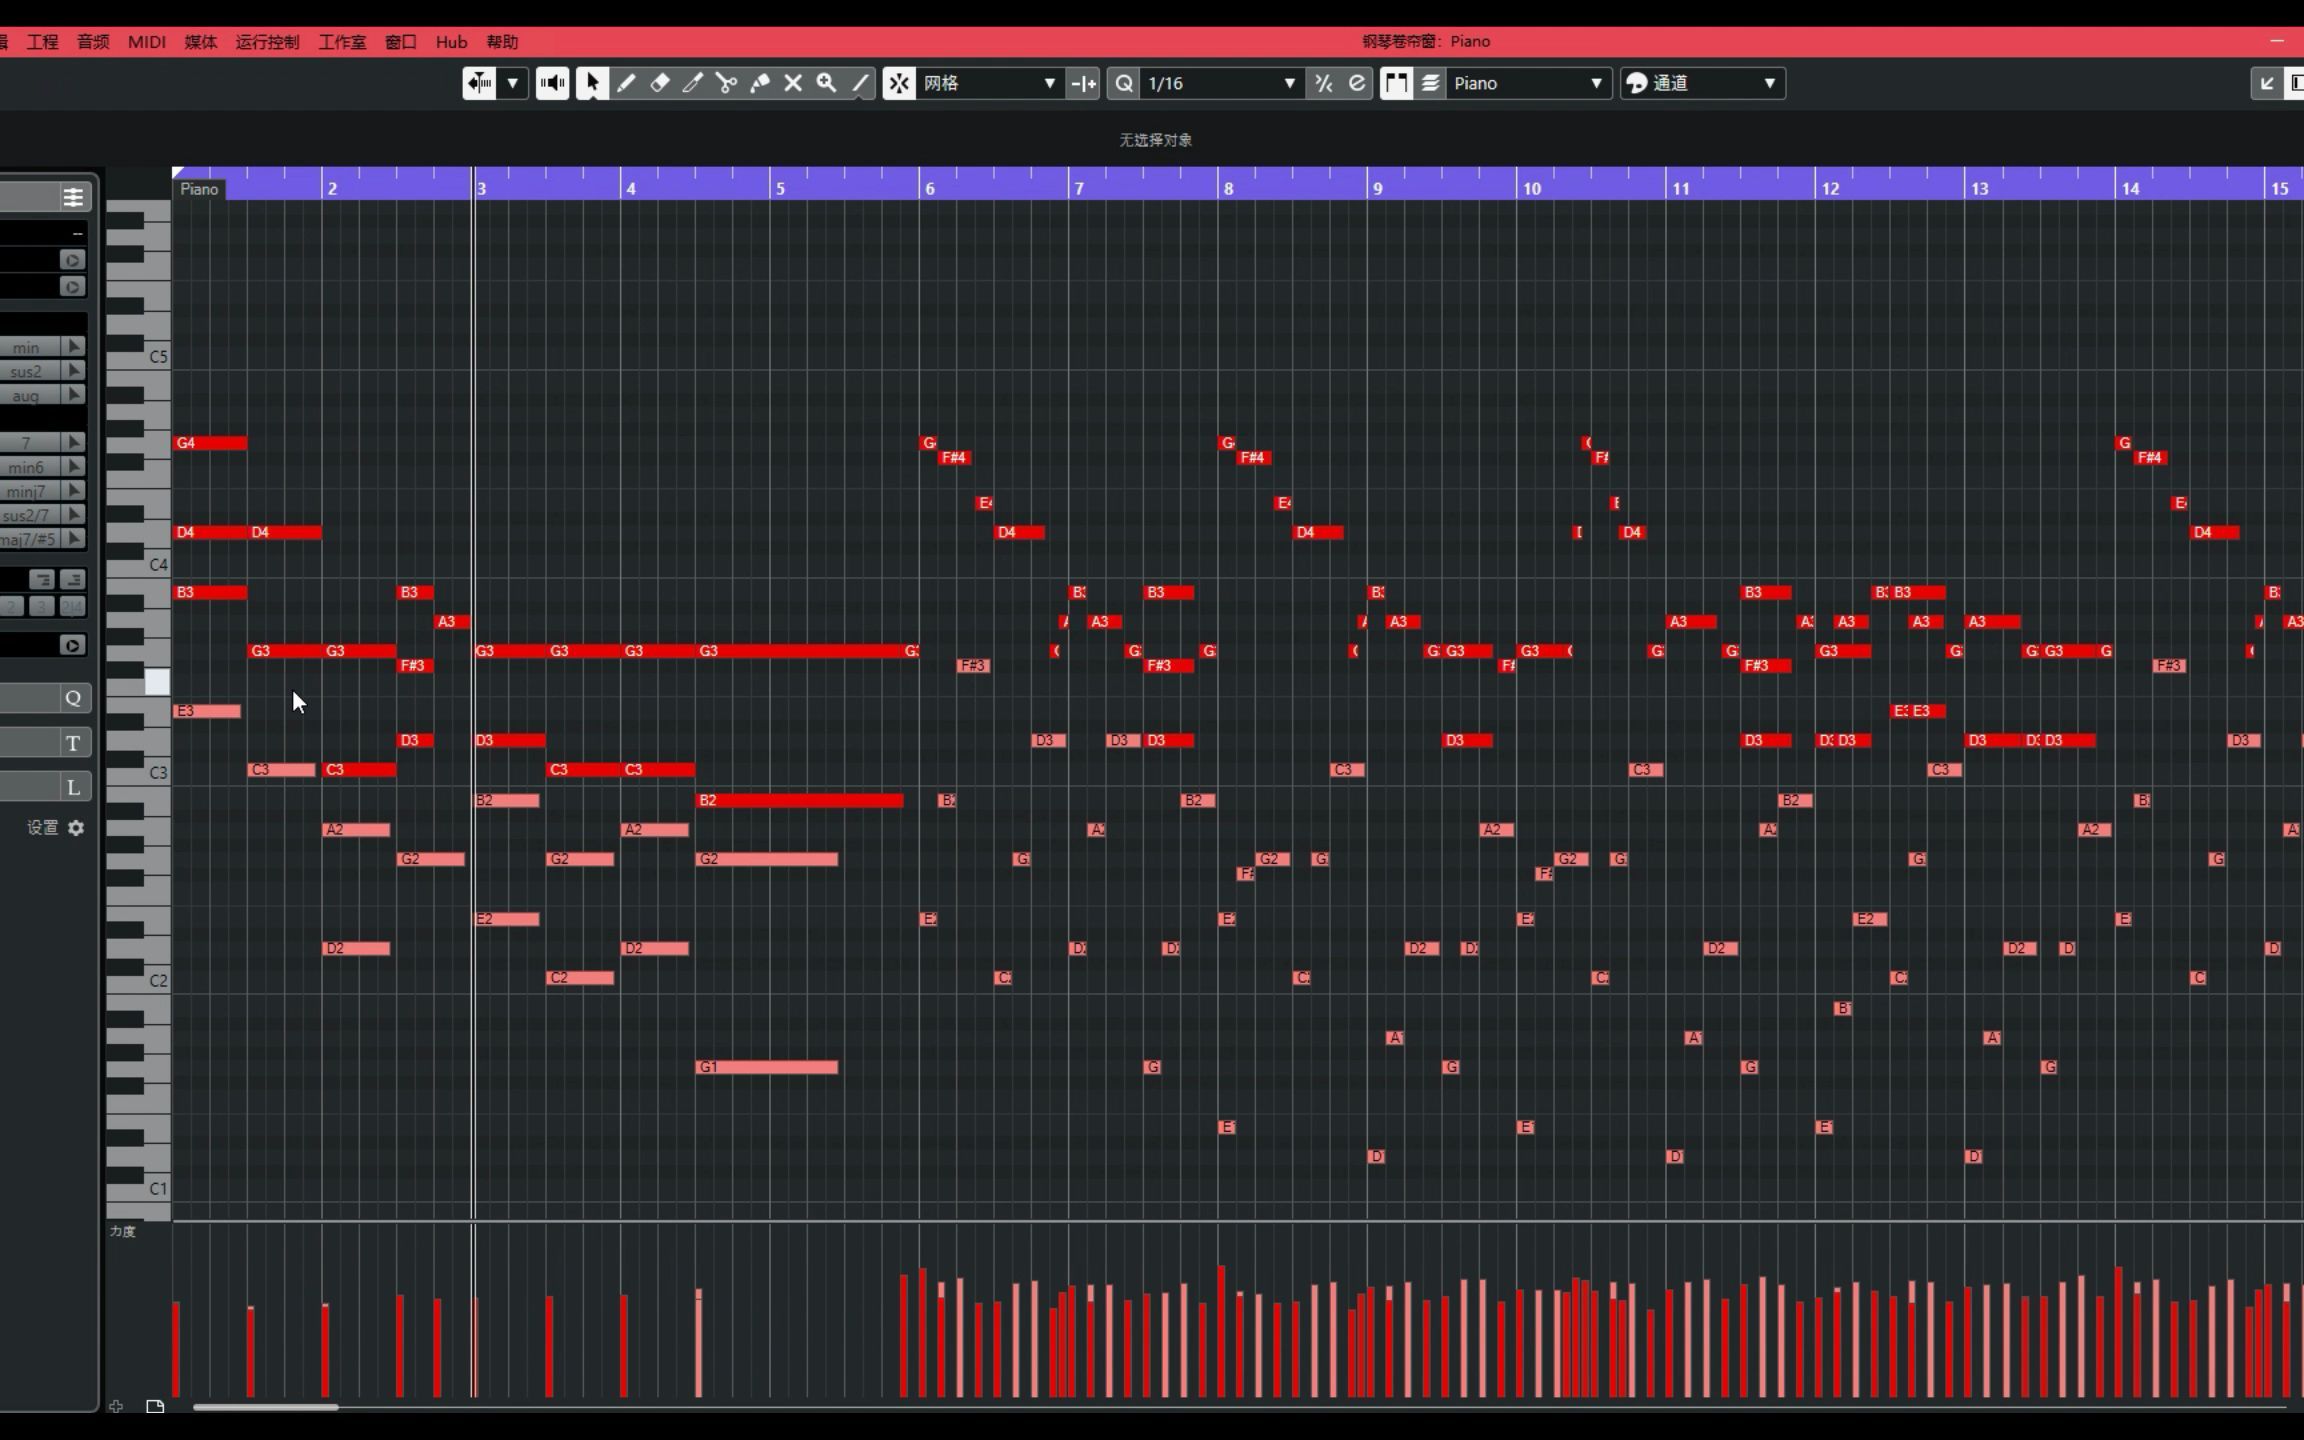Open the MIDI menu
2304x1440 pixels.
coord(147,42)
